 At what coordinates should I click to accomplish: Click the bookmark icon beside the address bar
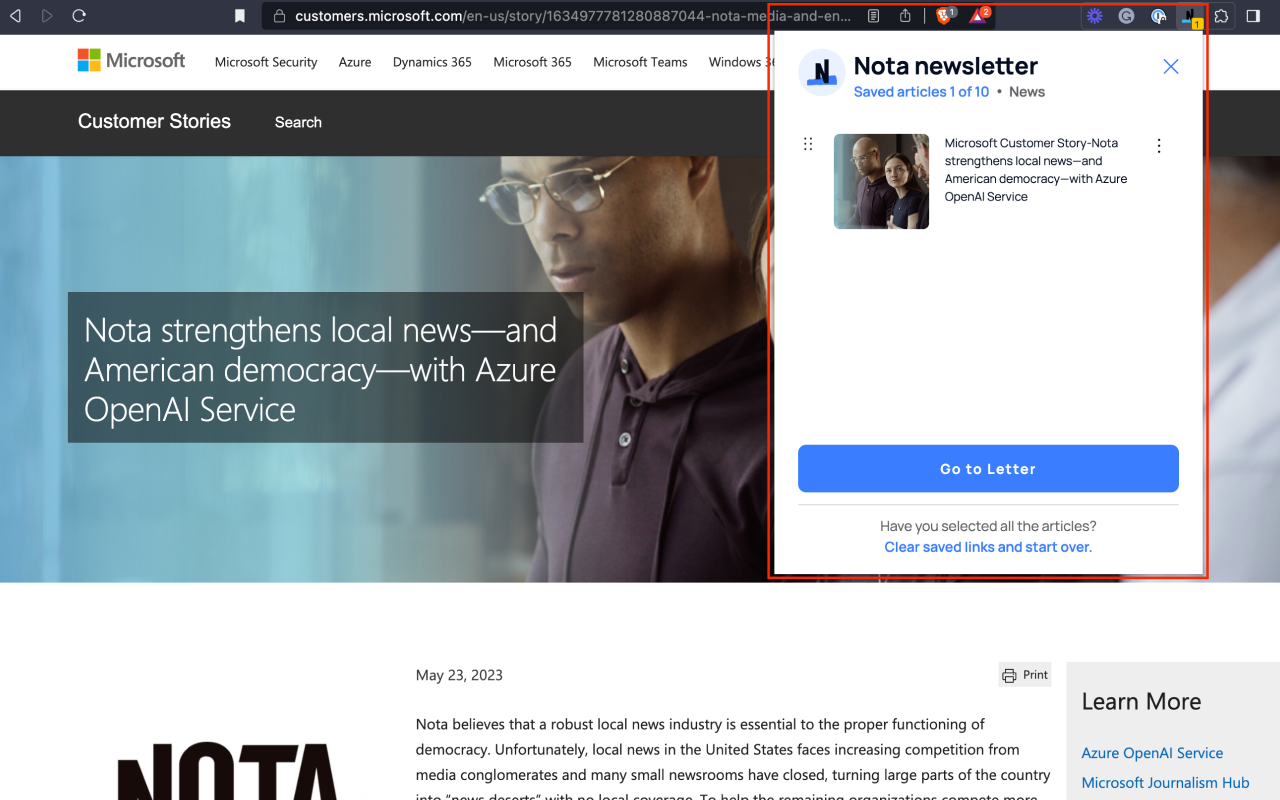pyautogui.click(x=239, y=16)
